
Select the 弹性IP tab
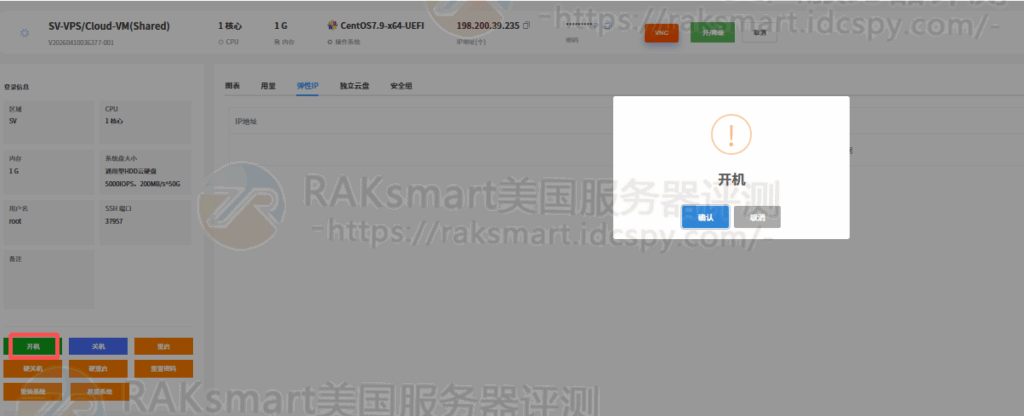coord(307,86)
